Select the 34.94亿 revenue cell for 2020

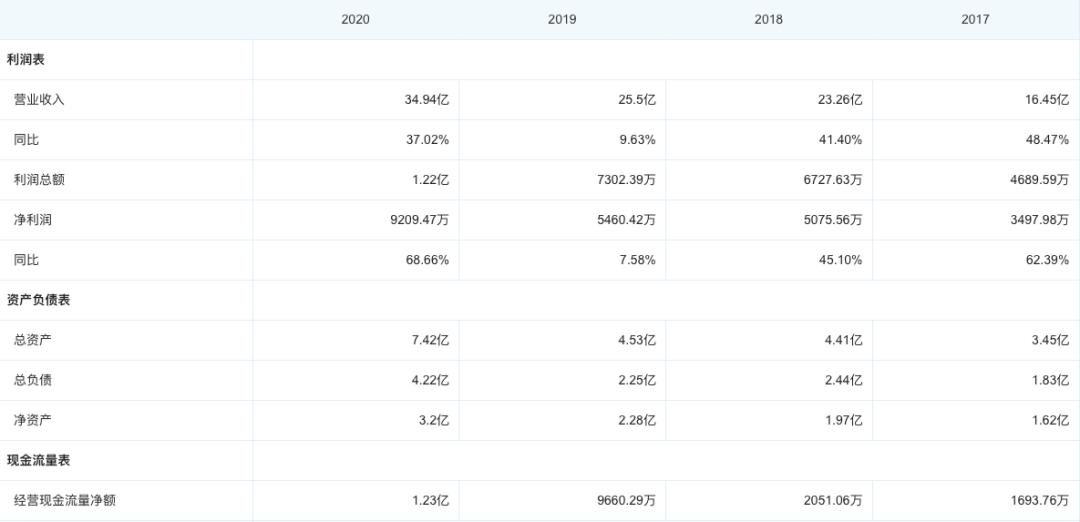tap(427, 100)
